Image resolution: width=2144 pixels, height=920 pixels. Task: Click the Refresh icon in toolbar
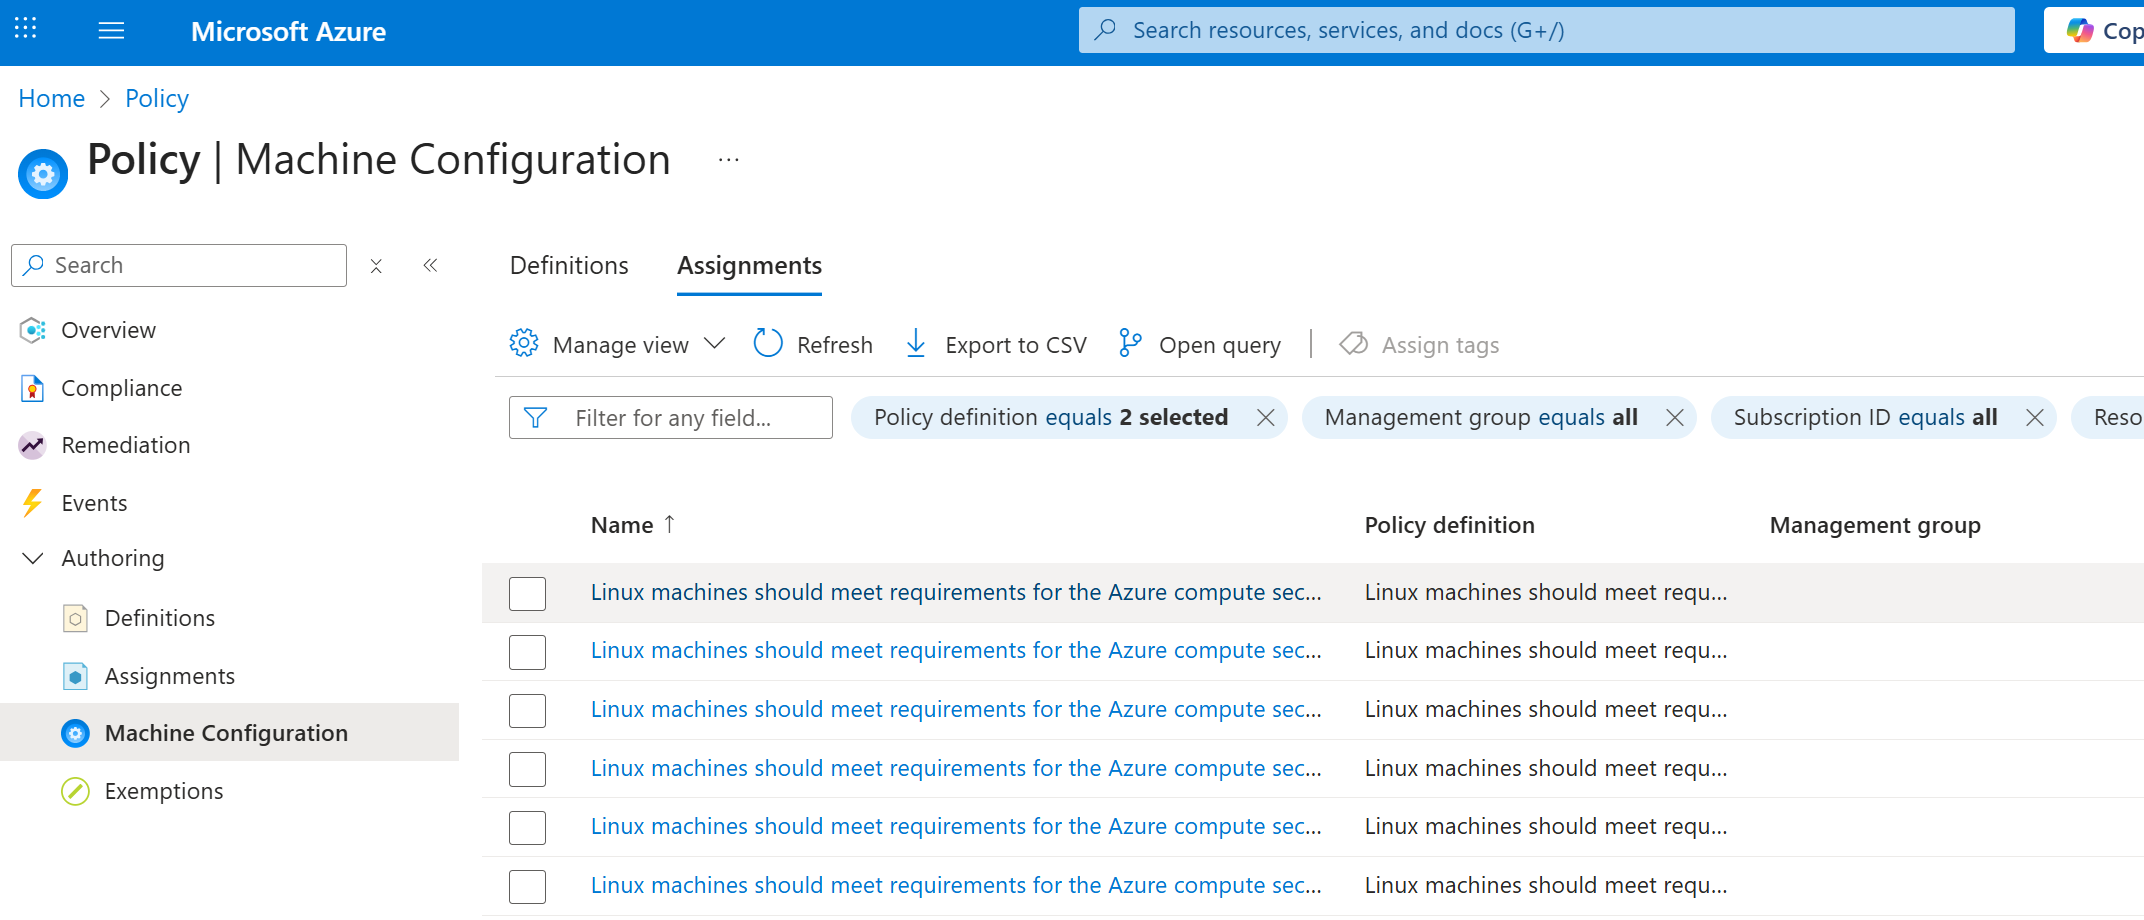click(x=768, y=344)
